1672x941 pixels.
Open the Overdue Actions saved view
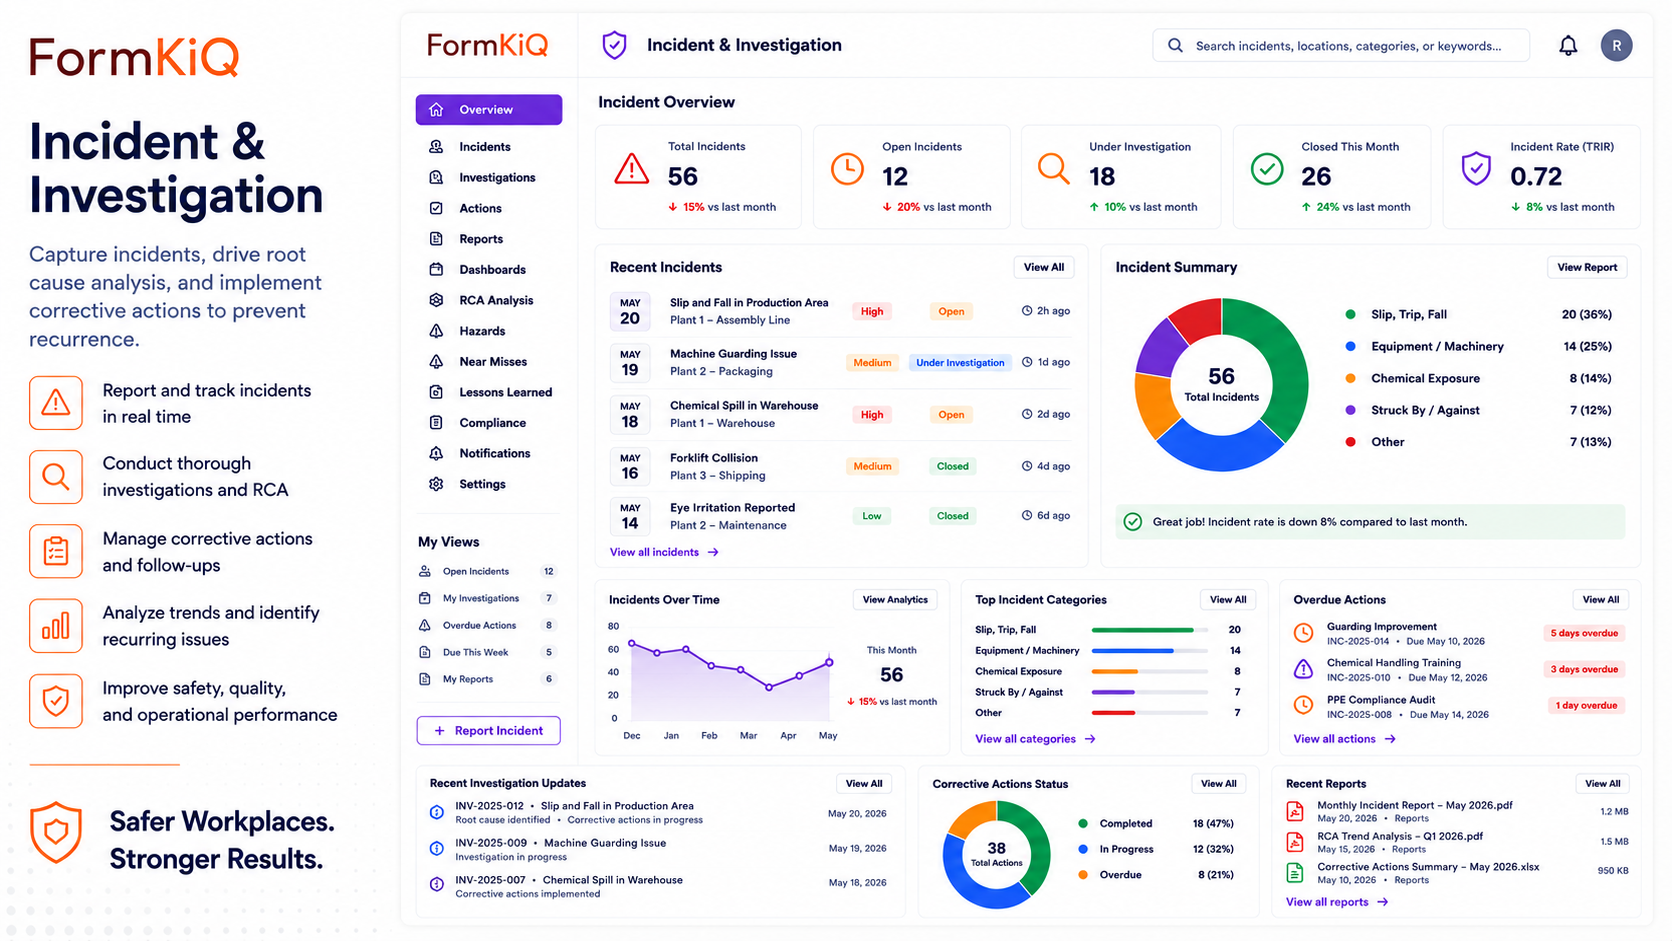488,625
